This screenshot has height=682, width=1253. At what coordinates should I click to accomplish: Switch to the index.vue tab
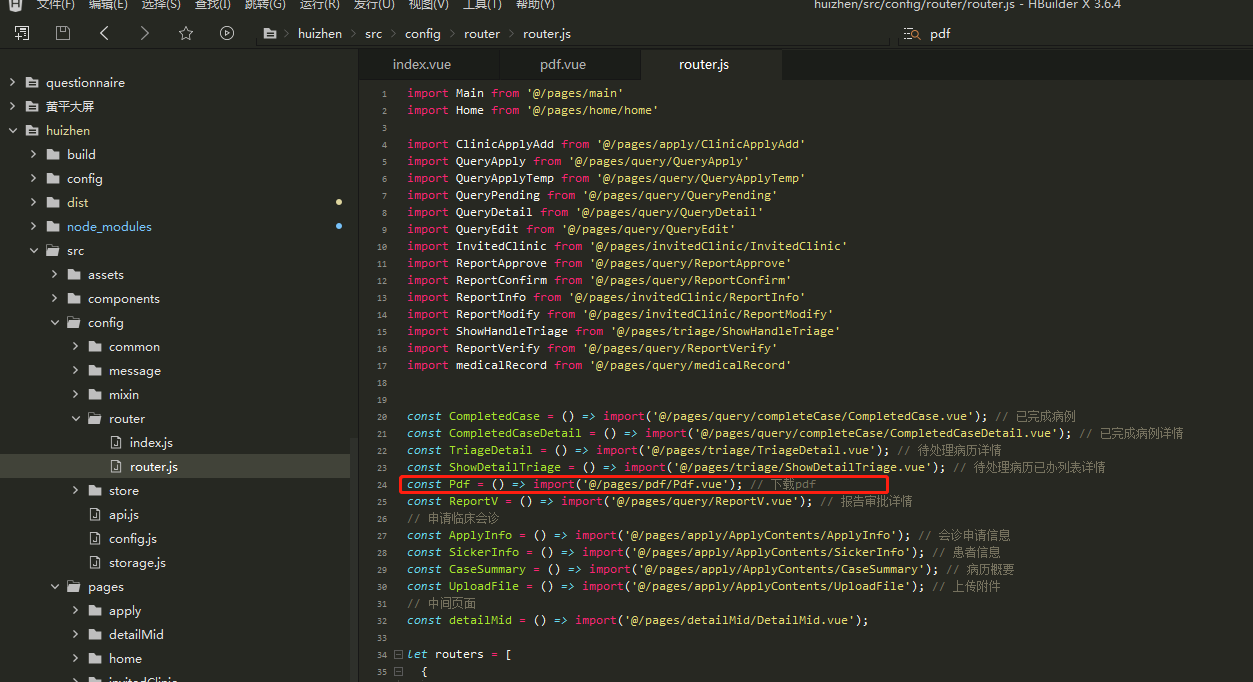point(421,65)
